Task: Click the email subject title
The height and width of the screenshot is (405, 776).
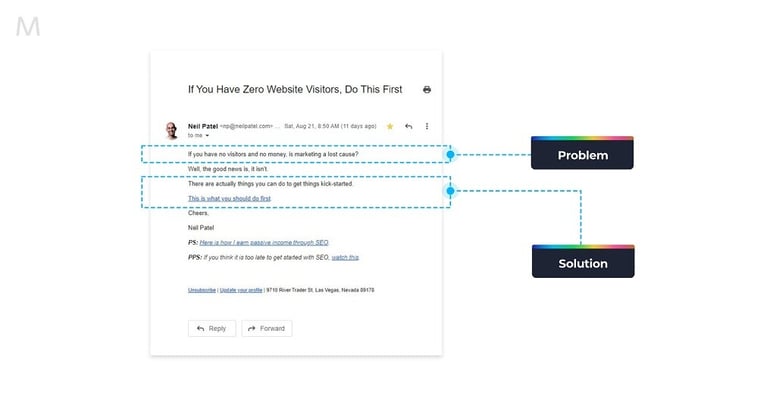Action: (295, 90)
